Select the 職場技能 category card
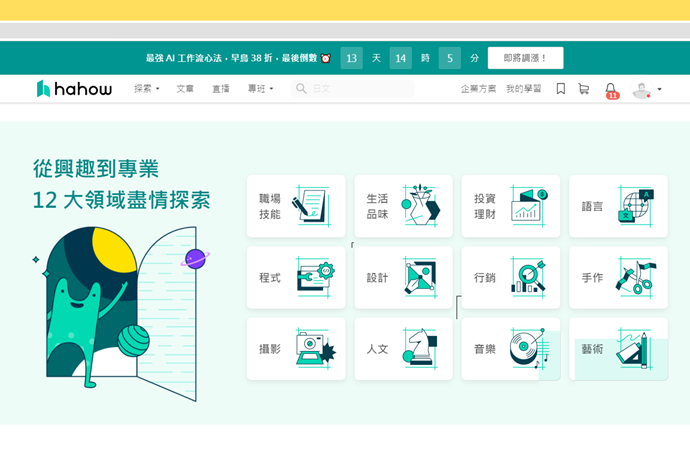Image resolution: width=690 pixels, height=468 pixels. click(x=296, y=206)
